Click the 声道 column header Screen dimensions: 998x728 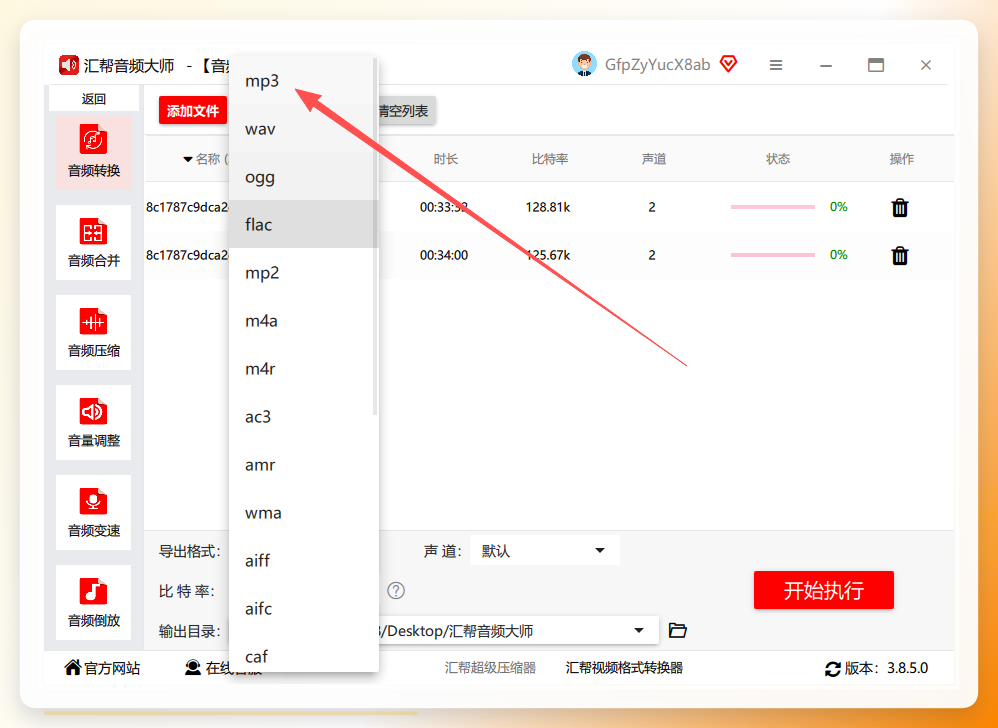pos(654,159)
